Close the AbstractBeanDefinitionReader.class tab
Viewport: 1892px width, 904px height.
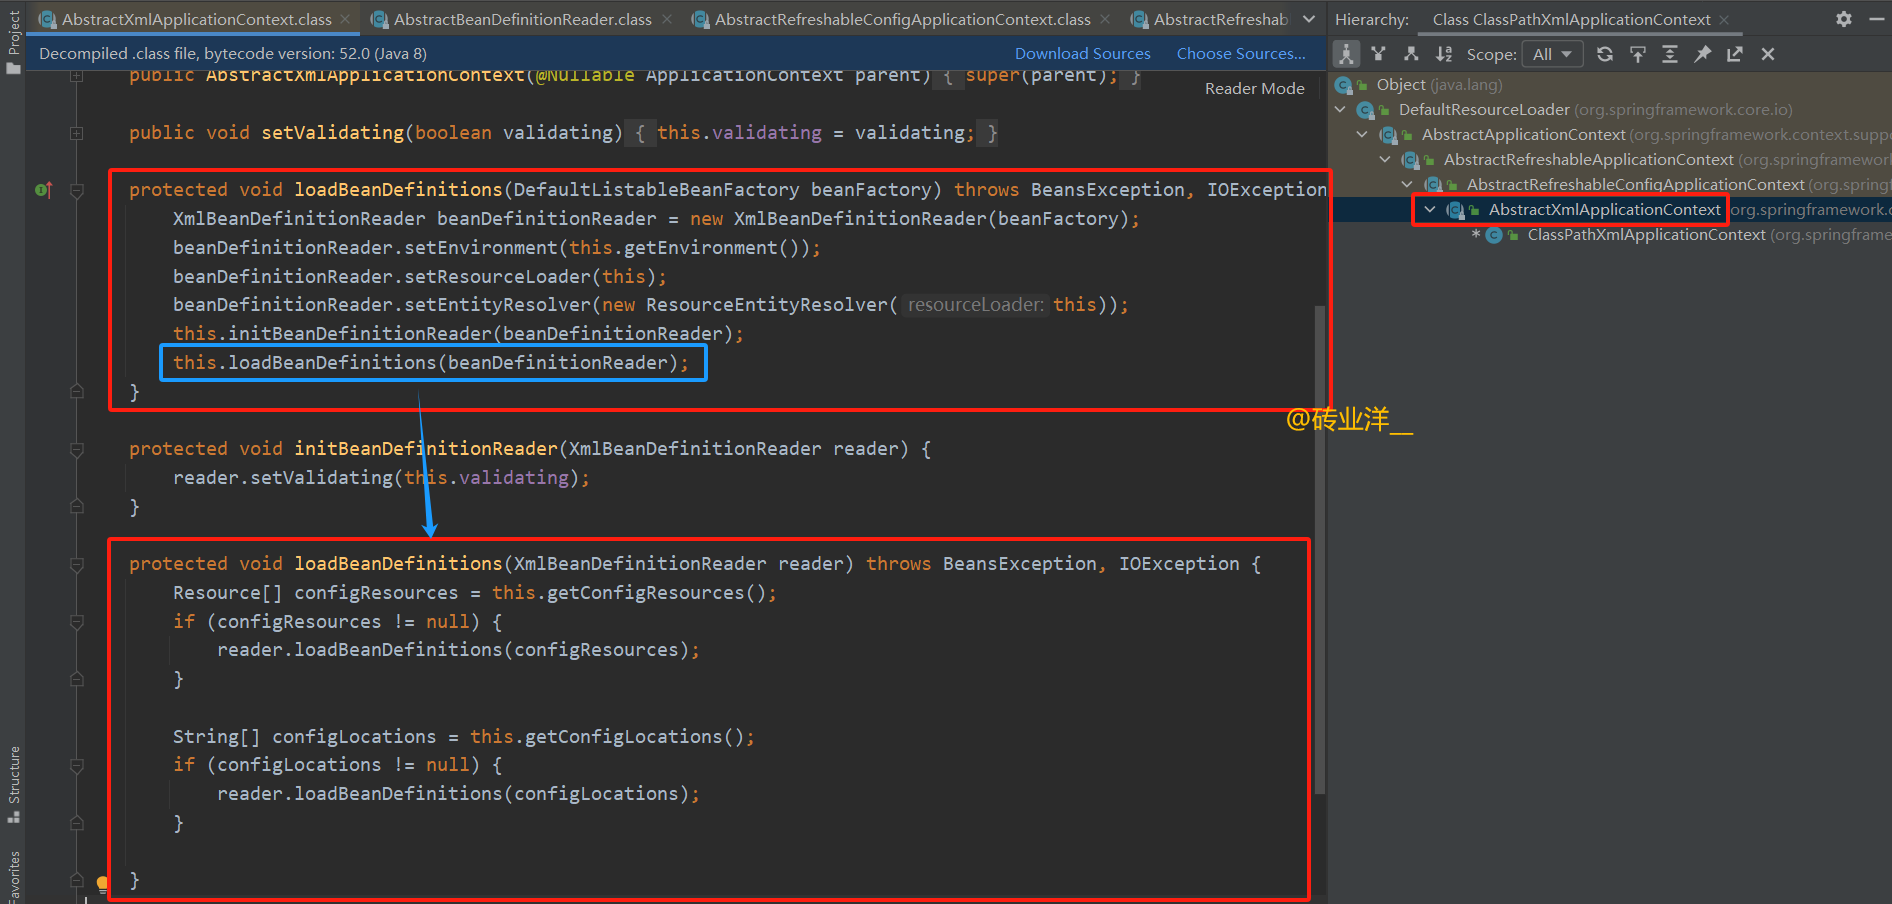[x=665, y=19]
